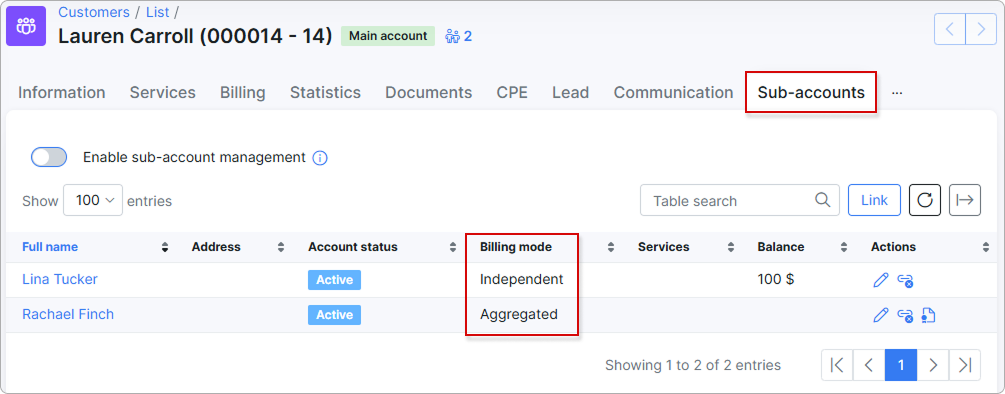Image resolution: width=1005 pixels, height=394 pixels.
Task: Expand the more tabs ellipsis menu
Action: click(x=897, y=93)
